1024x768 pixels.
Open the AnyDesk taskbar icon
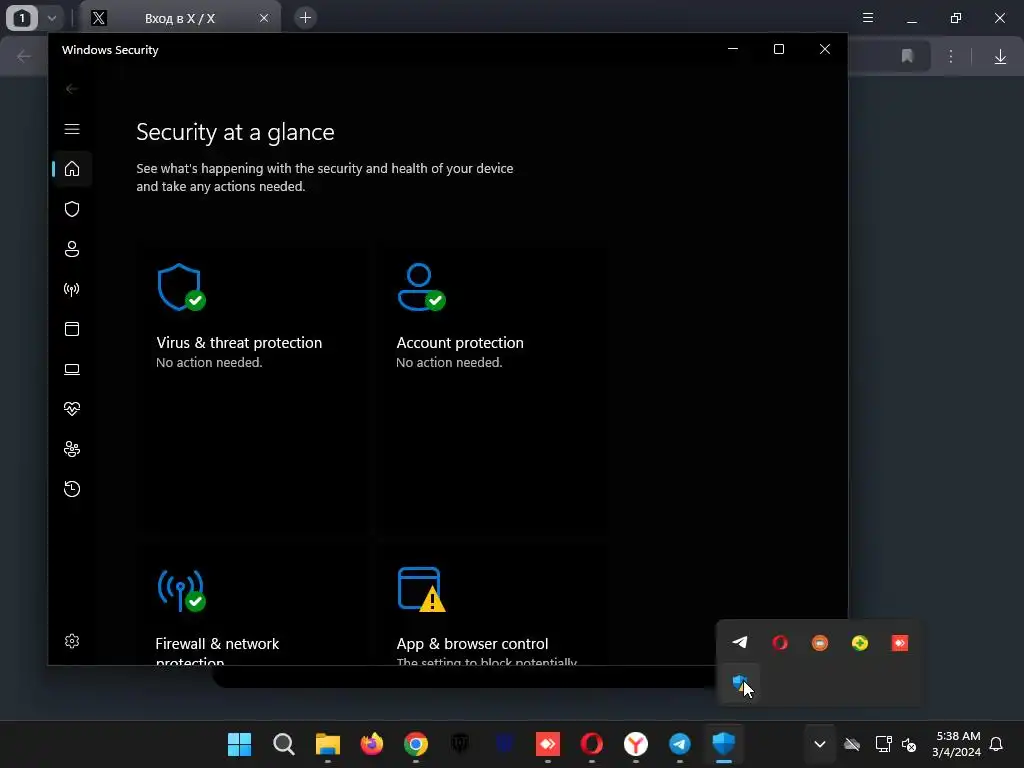click(x=548, y=744)
